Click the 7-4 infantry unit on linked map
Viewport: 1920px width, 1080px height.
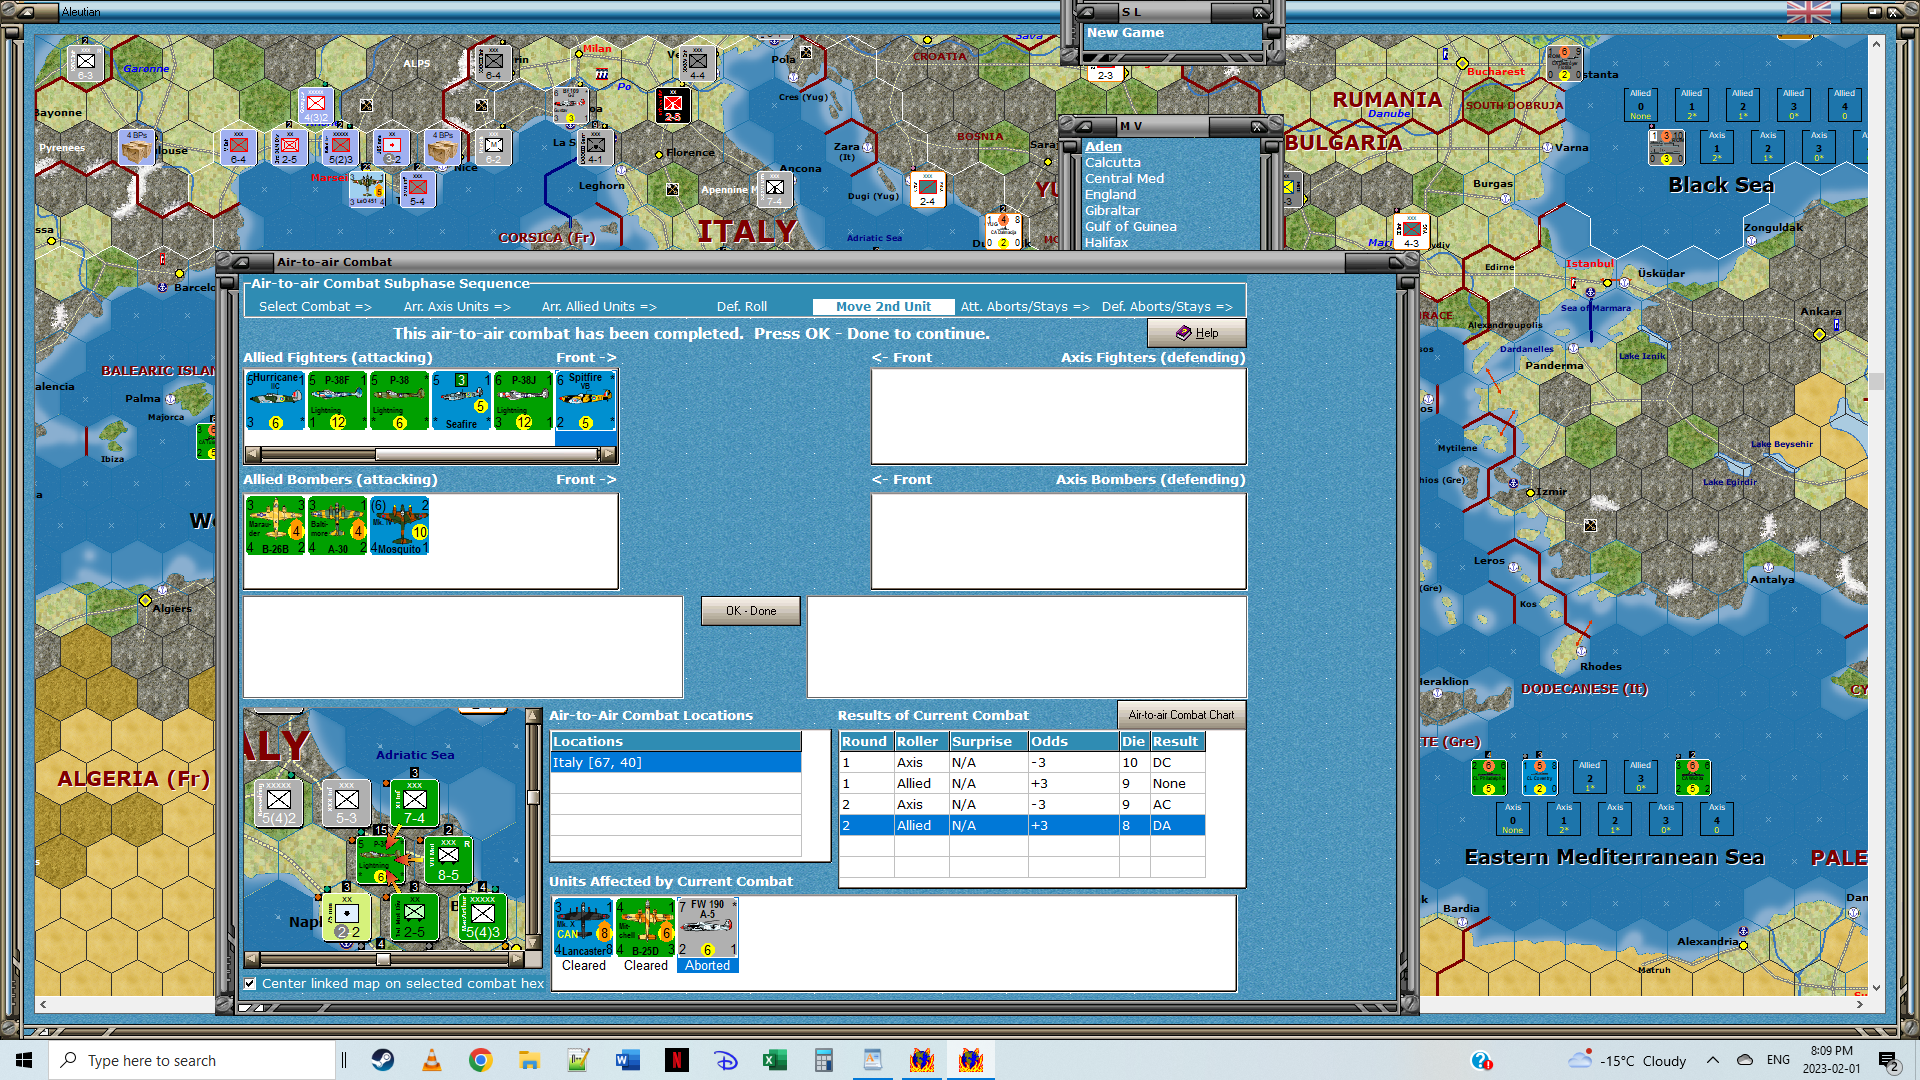click(x=414, y=803)
